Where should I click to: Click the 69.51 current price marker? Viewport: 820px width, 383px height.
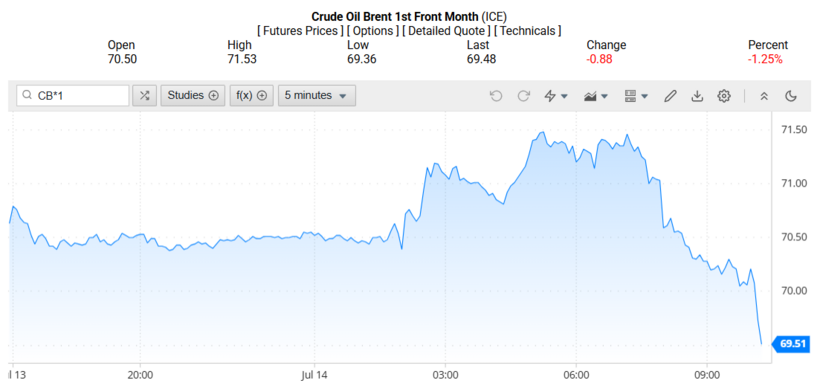792,344
